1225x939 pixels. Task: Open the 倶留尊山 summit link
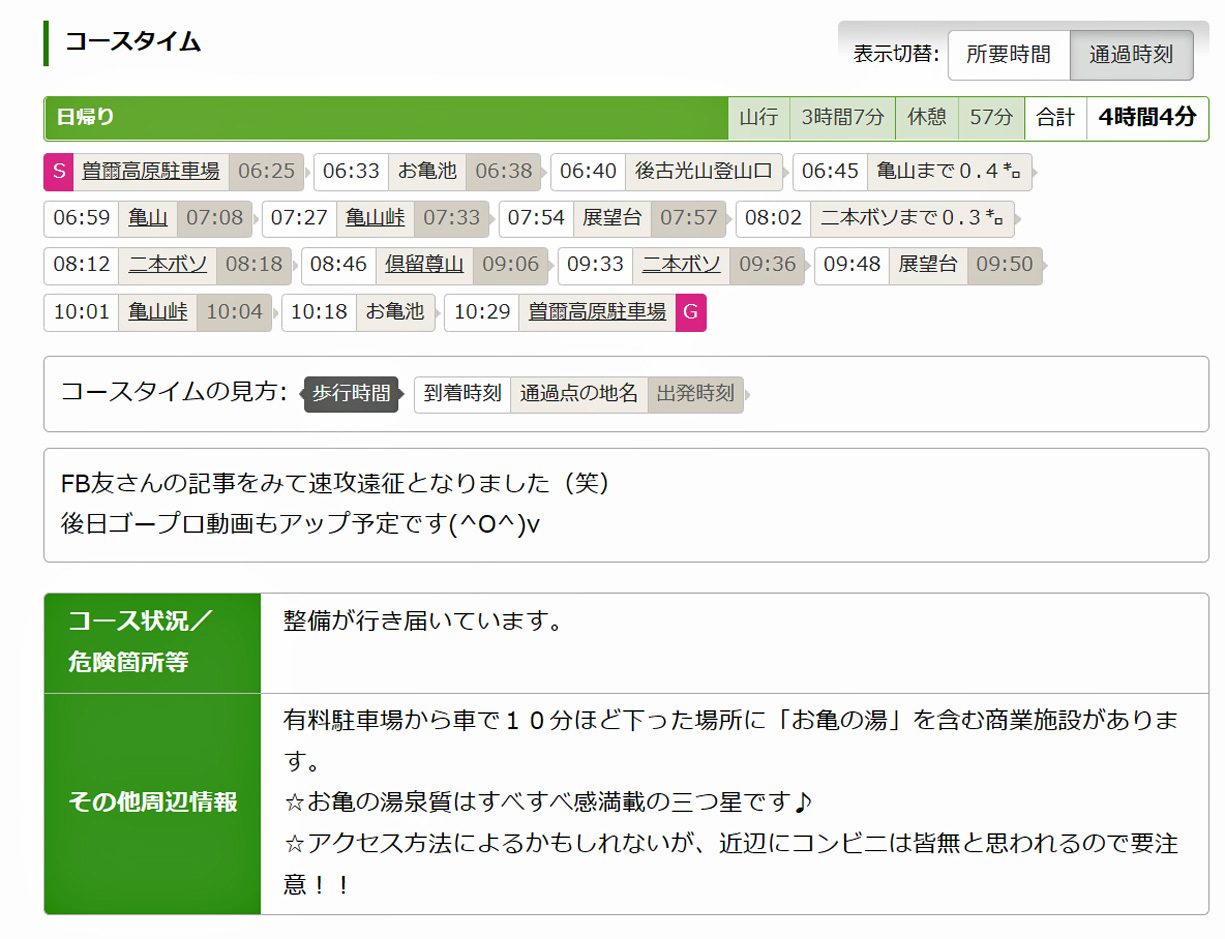(424, 265)
